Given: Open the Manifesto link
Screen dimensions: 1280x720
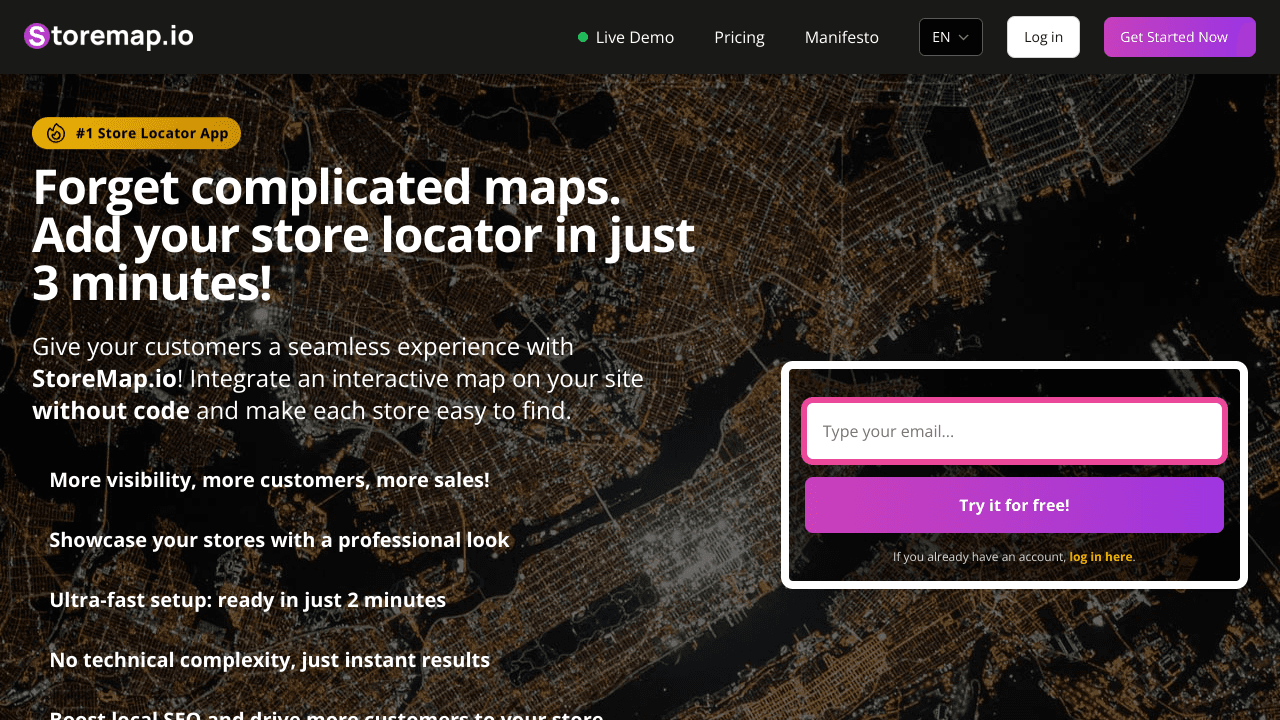Looking at the screenshot, I should tap(842, 37).
